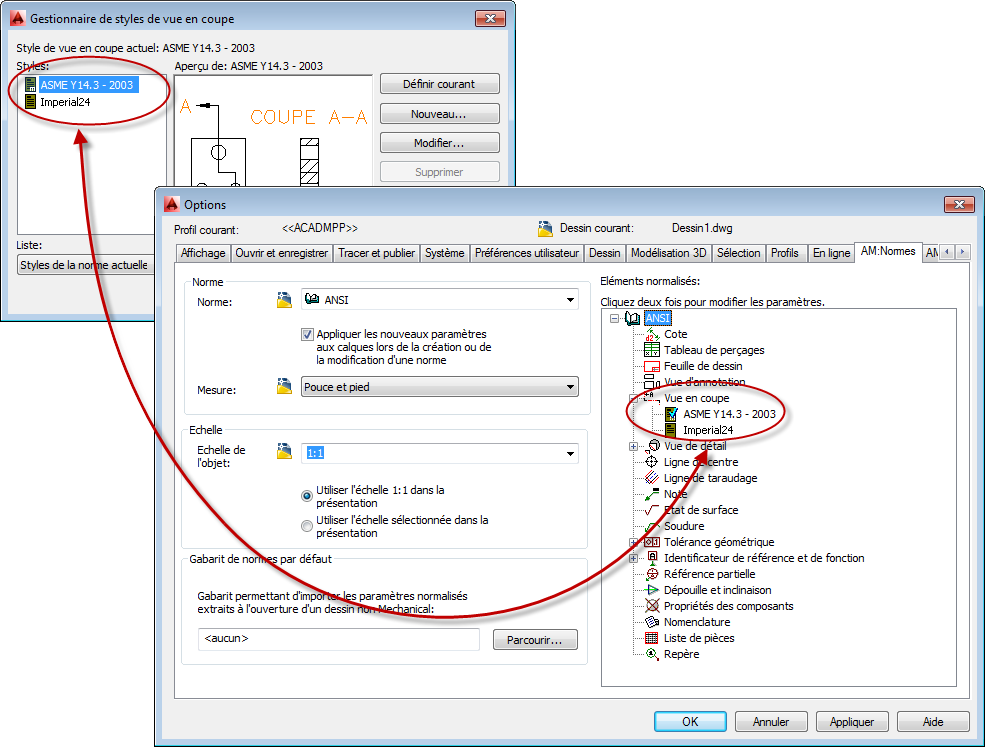This screenshot has width=985, height=747.
Task: Collapse the ANSI root tree node
Action: tap(614, 319)
